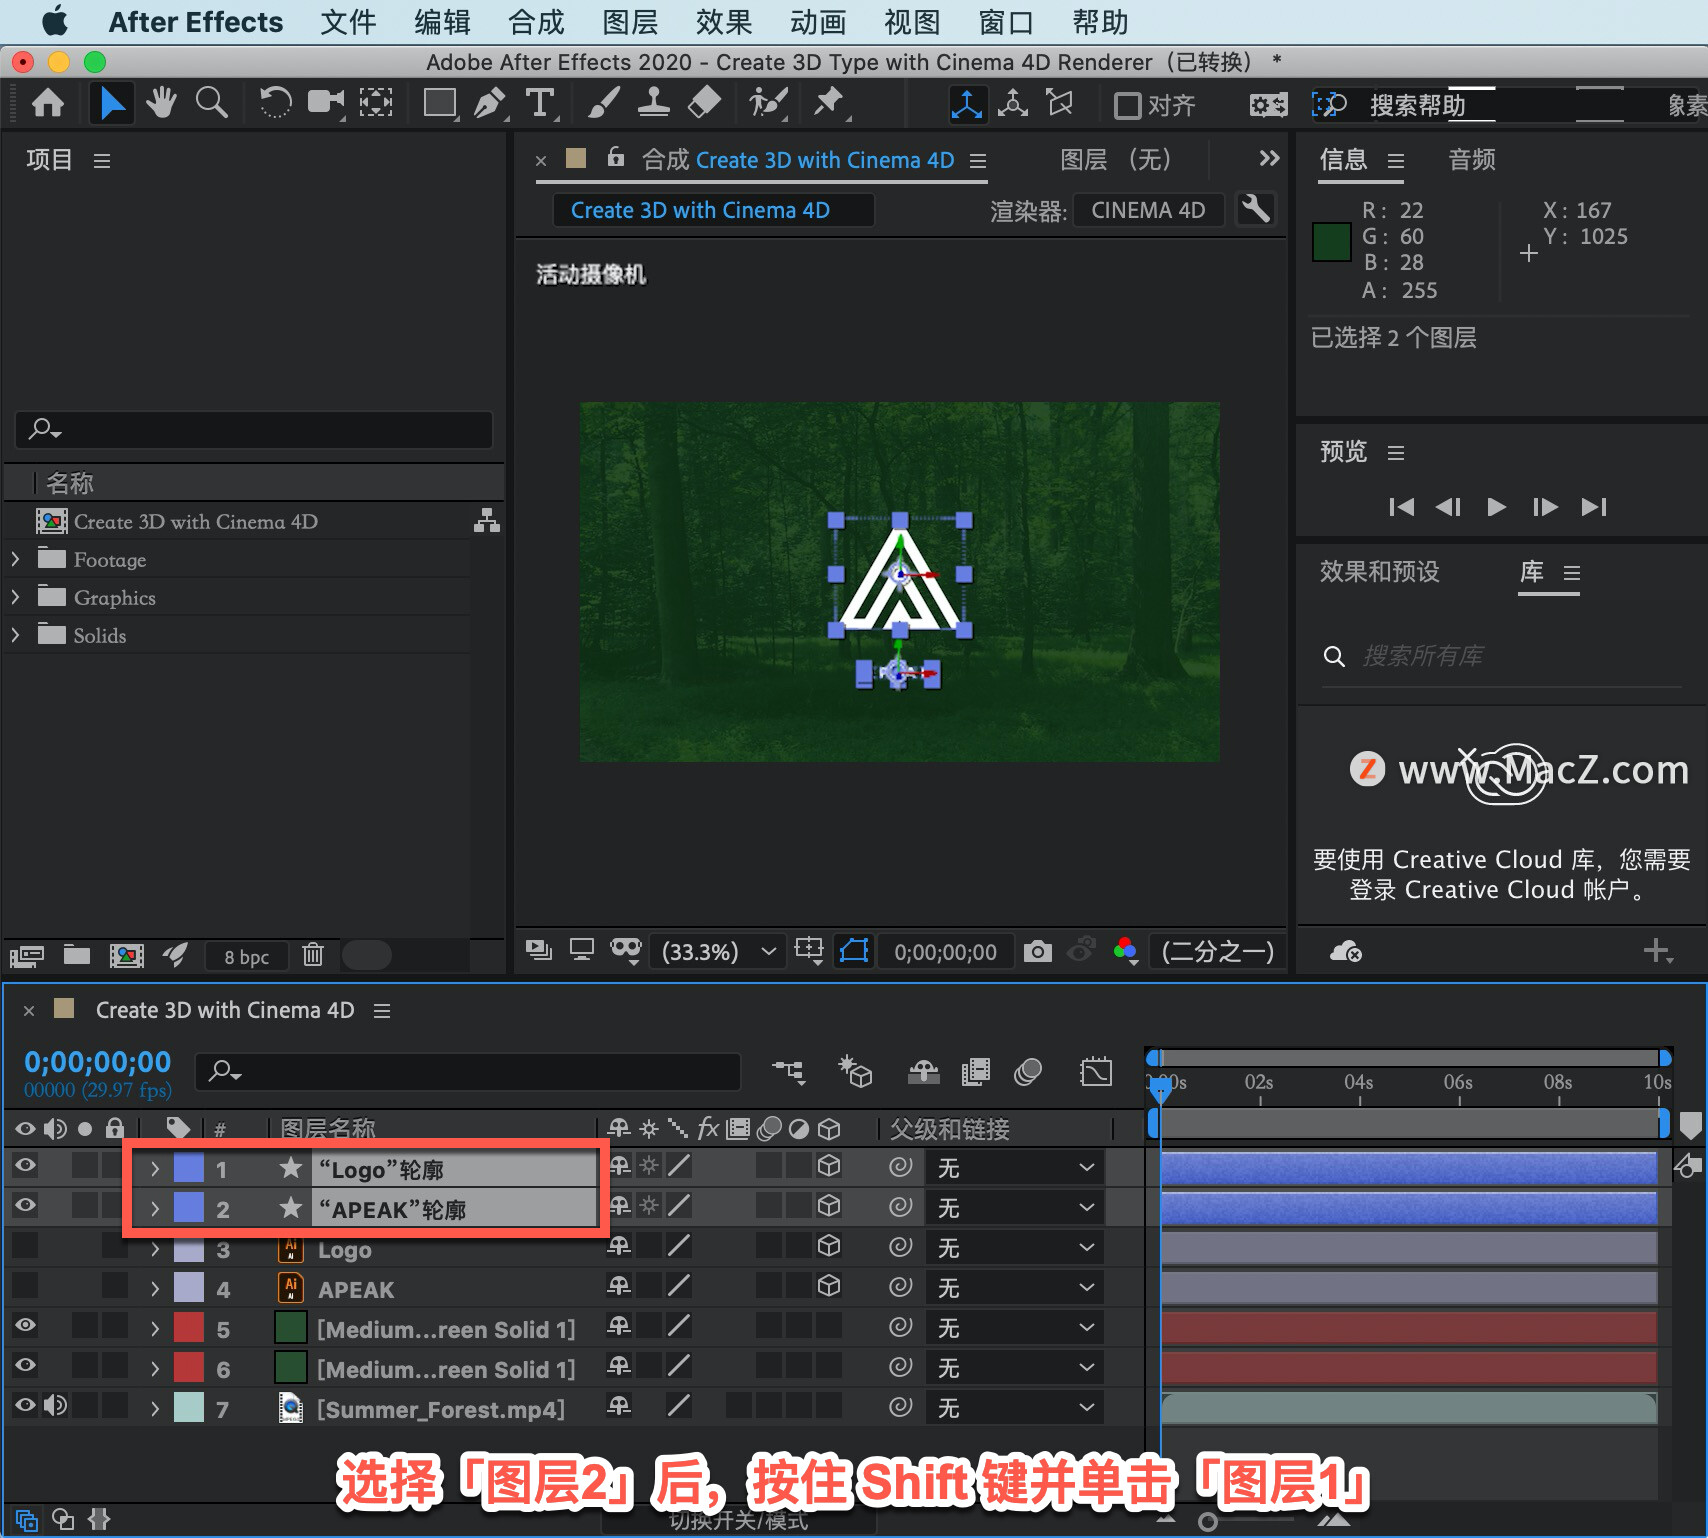Screen dimensions: 1708x1538
Task: Toggle 3D switch for APEAK layer 4
Action: point(829,1285)
